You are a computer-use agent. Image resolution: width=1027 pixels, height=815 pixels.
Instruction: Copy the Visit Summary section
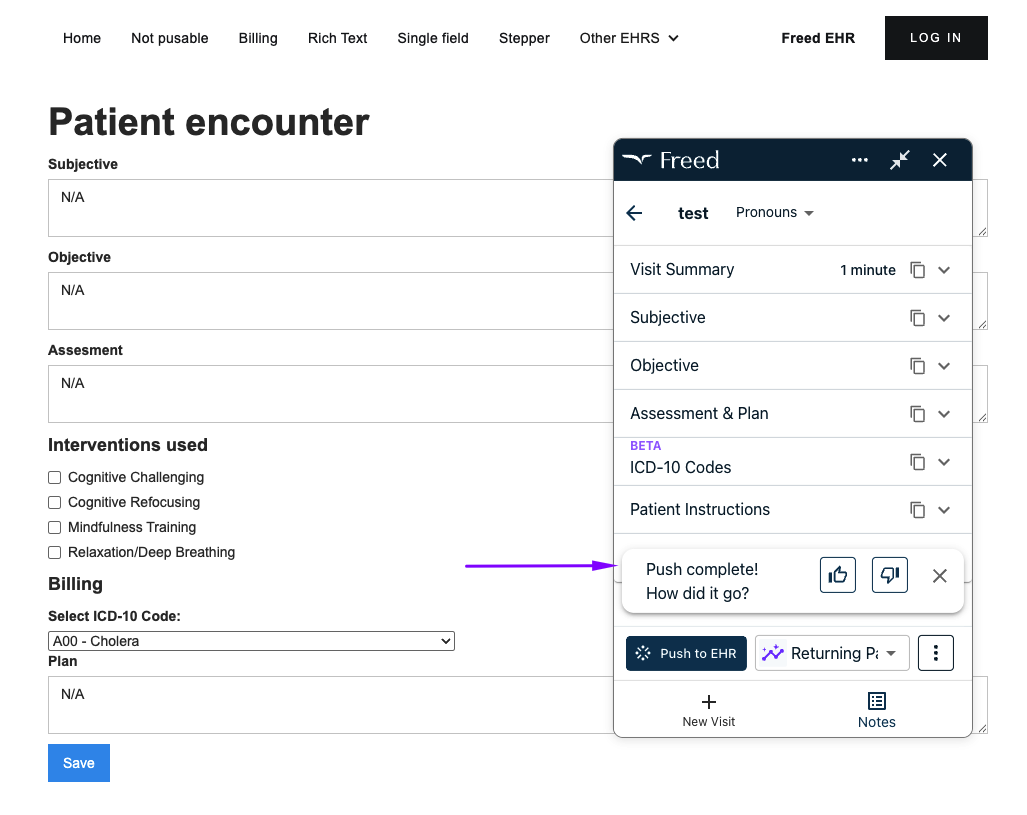pos(917,269)
